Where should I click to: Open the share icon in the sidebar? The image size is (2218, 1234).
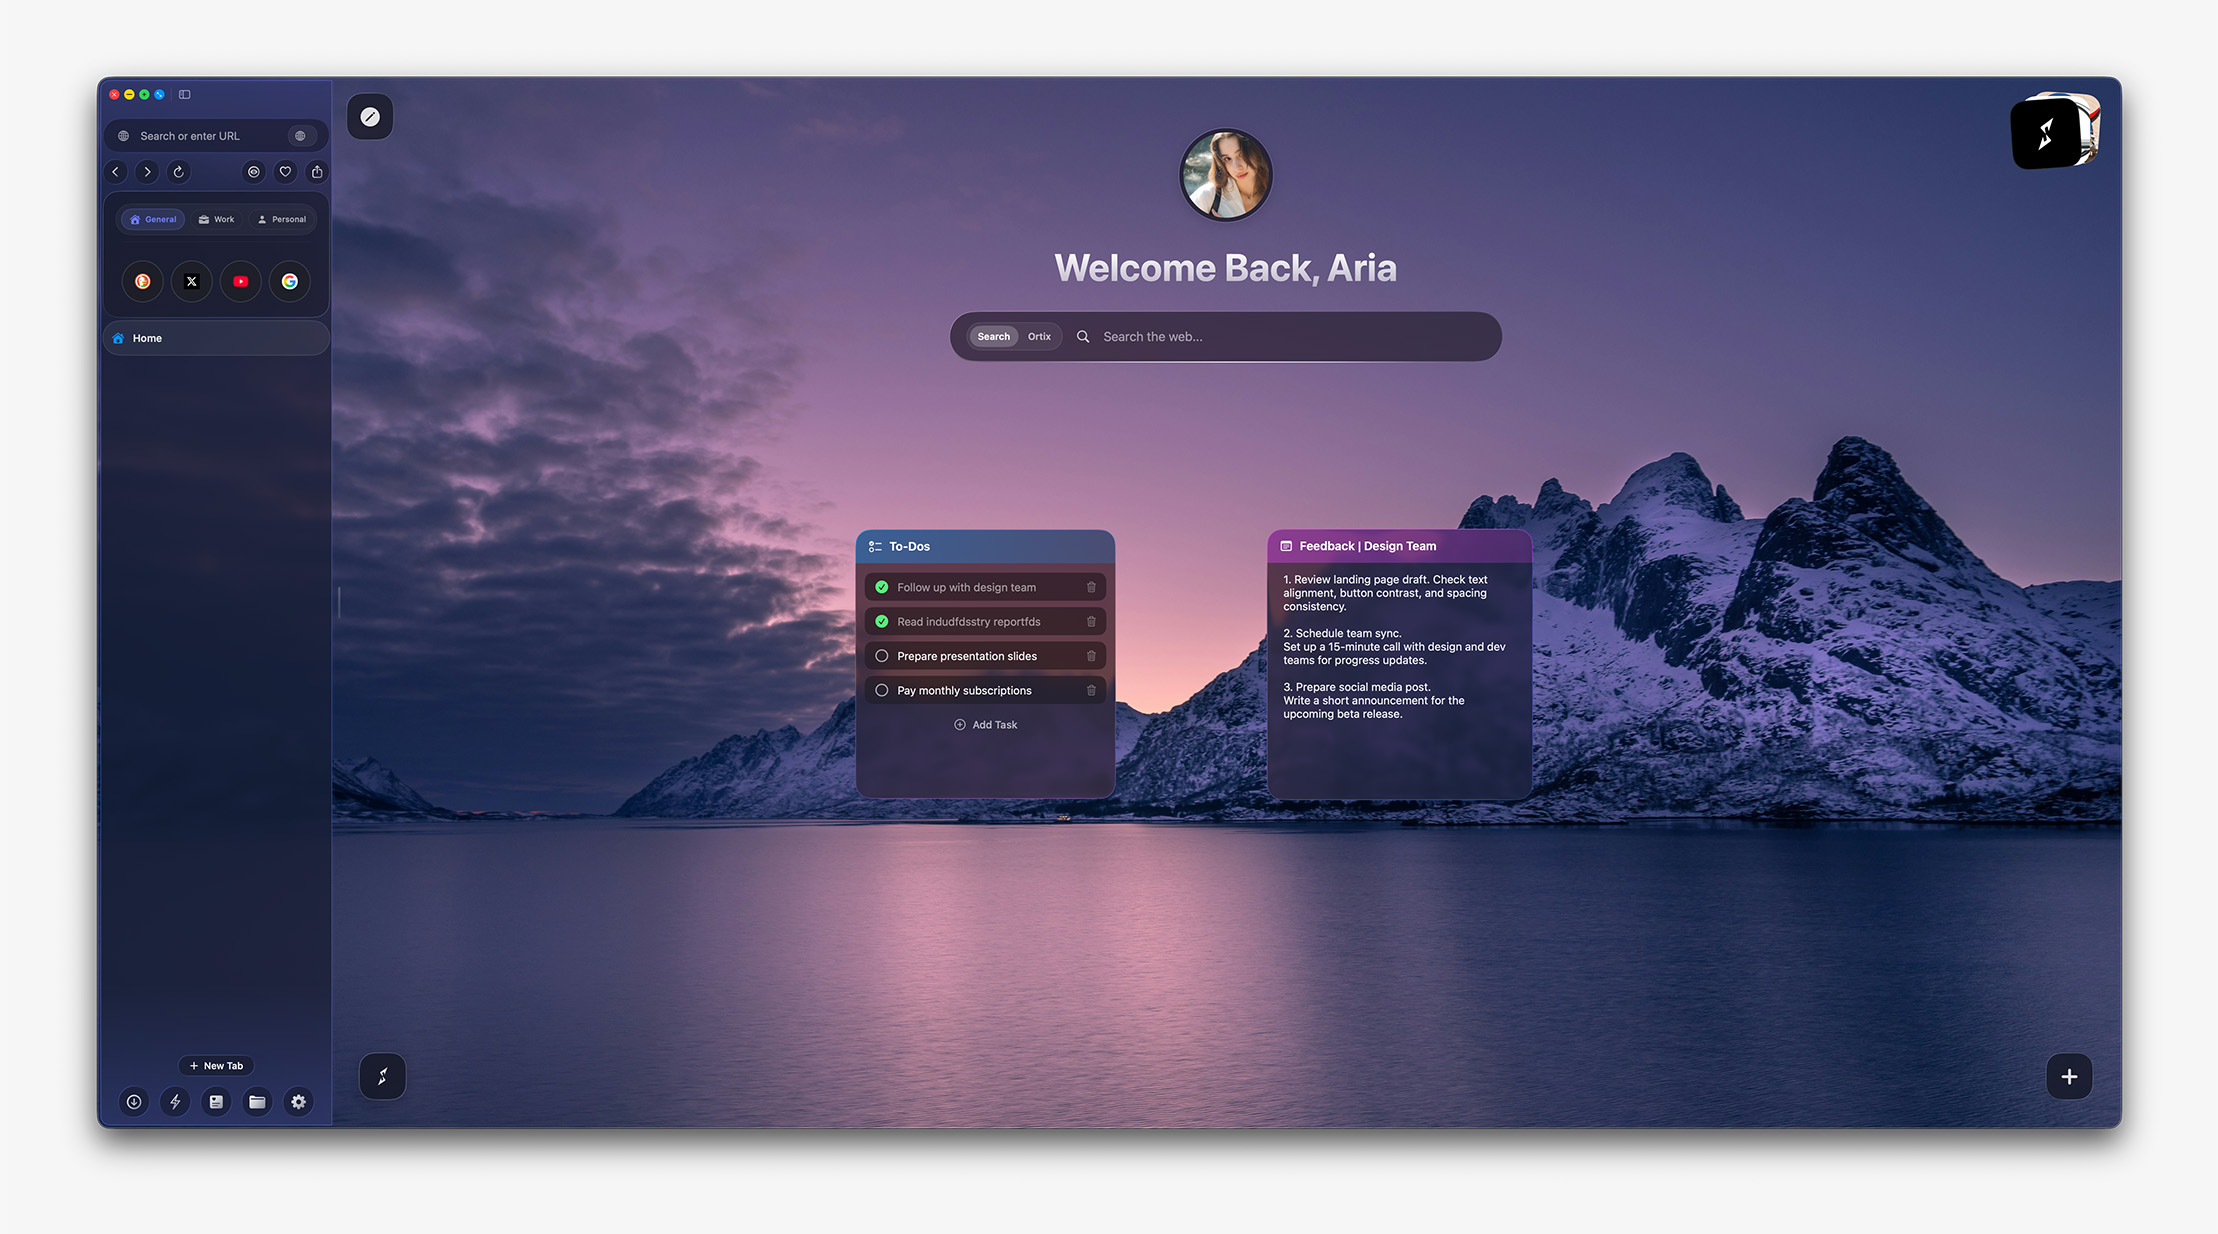point(316,171)
